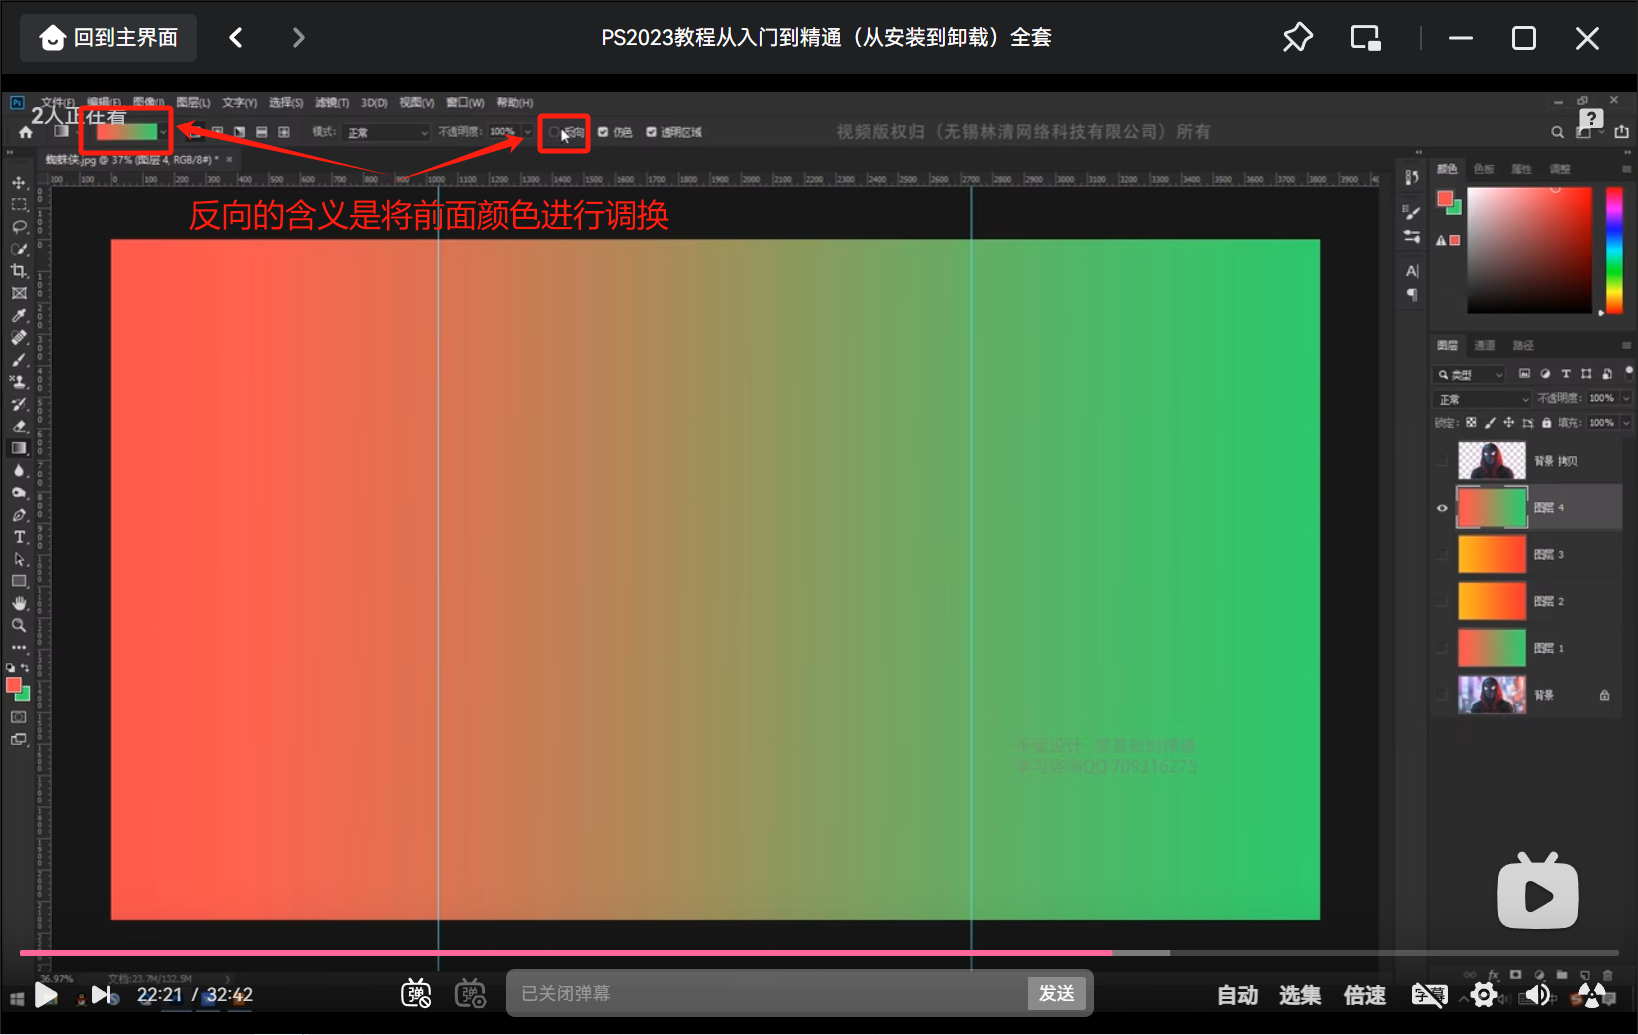
Task: Open layer filter 类型 dropdown
Action: pyautogui.click(x=1470, y=375)
